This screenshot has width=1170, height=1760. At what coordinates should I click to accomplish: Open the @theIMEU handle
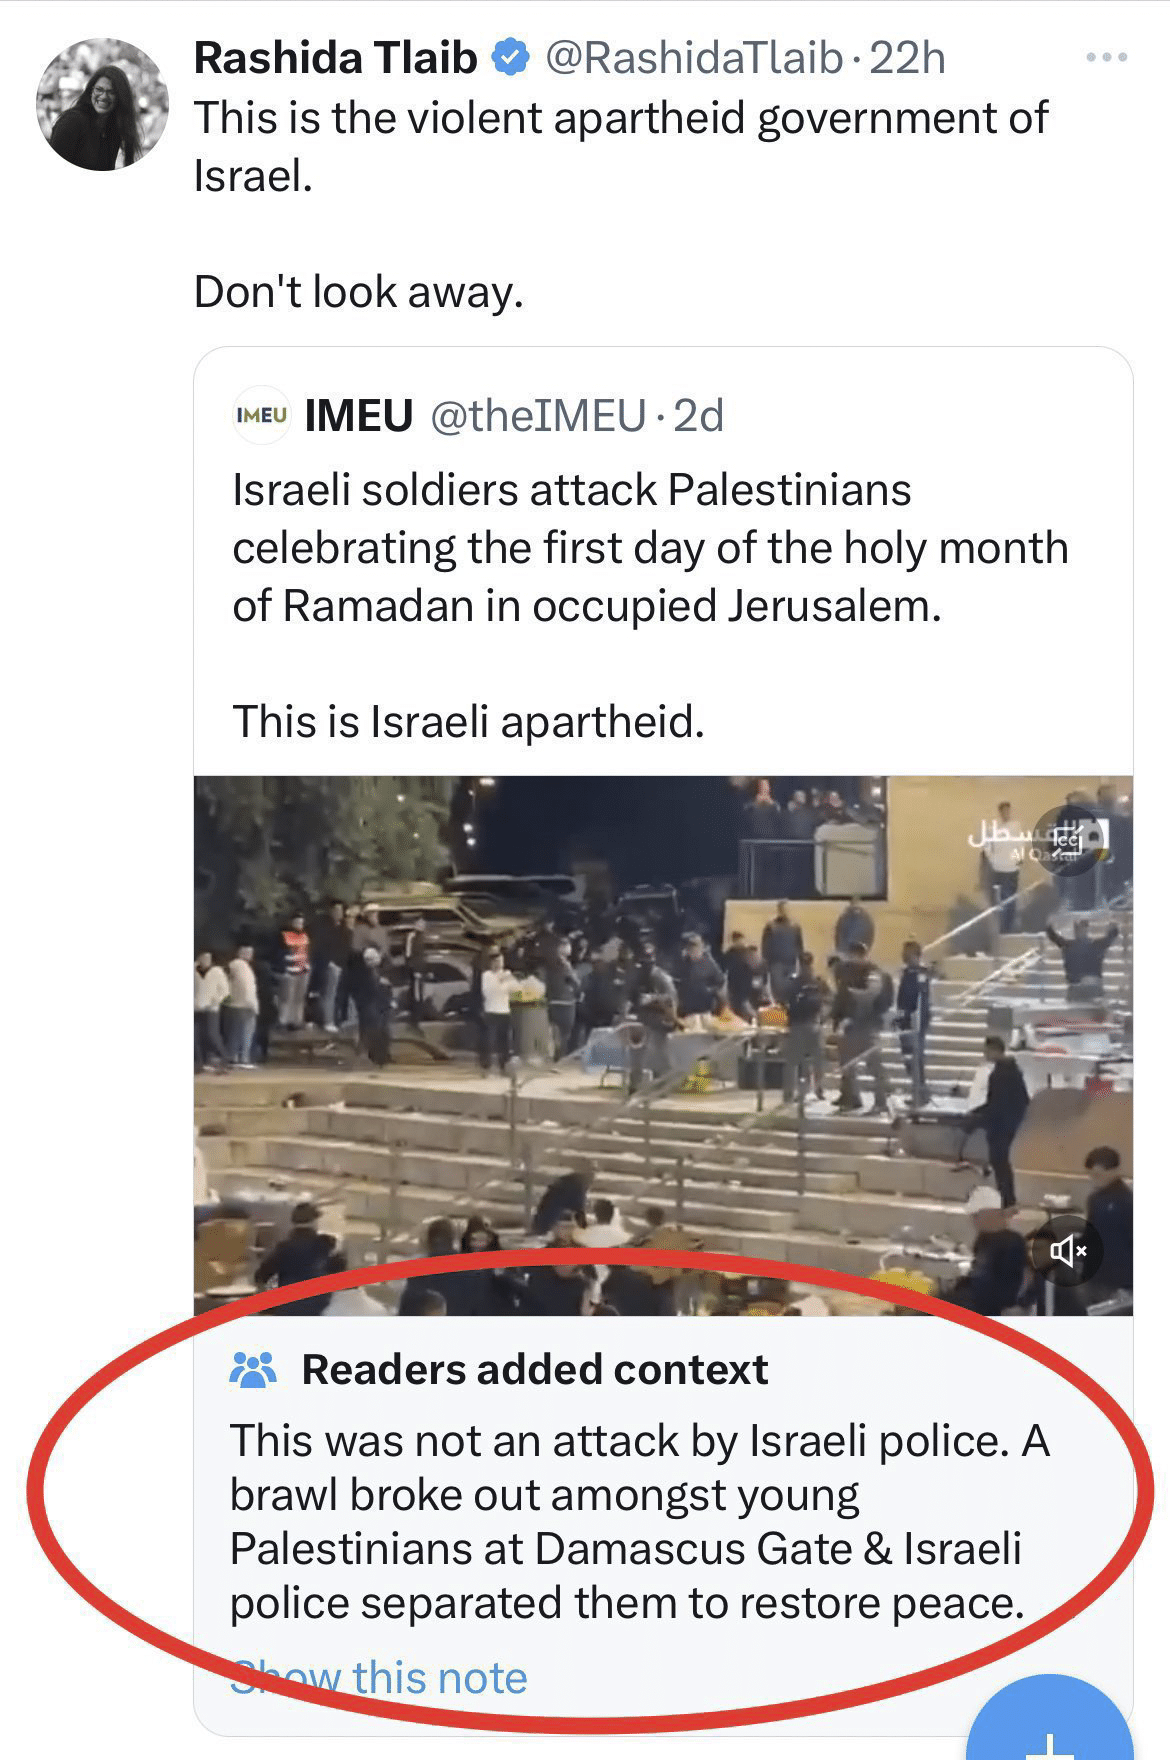pos(538,415)
